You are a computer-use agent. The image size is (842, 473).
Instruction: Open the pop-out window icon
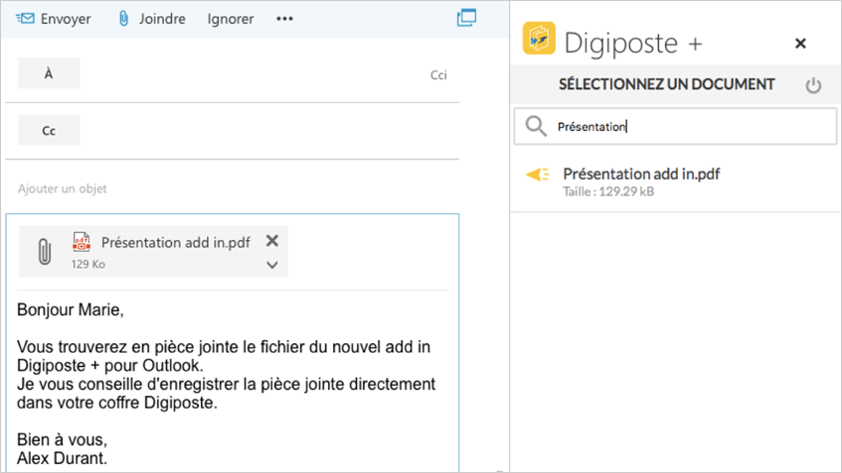click(466, 18)
